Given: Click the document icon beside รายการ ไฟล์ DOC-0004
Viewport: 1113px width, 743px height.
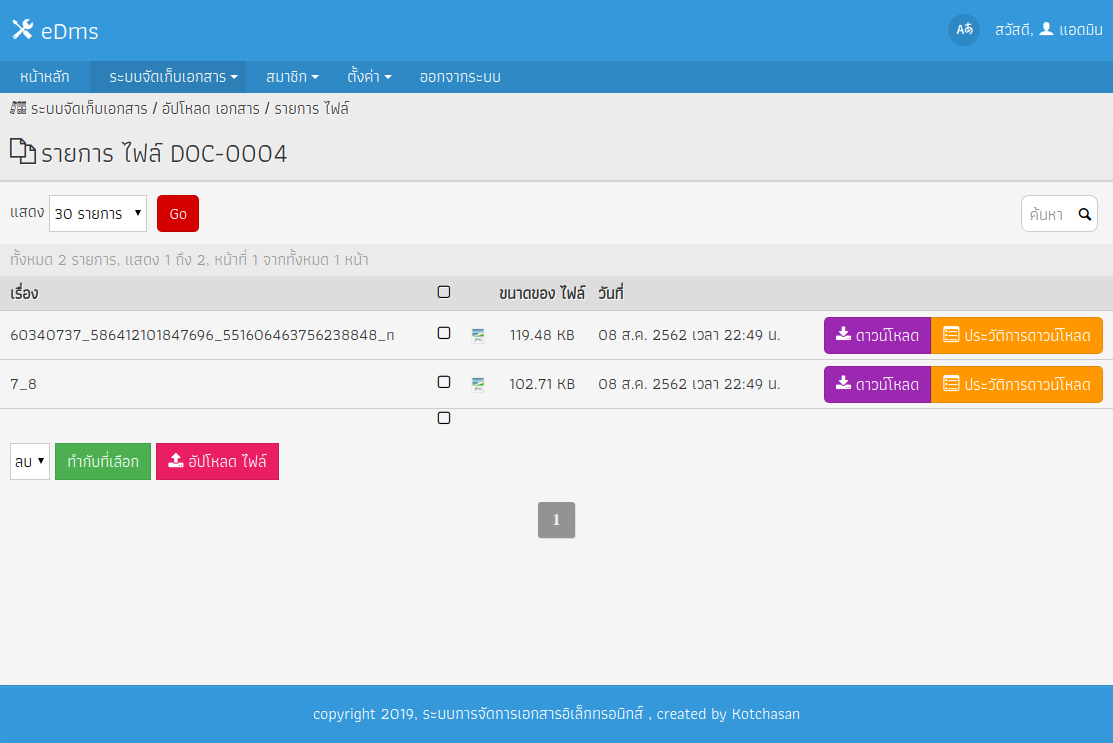Looking at the screenshot, I should (23, 151).
